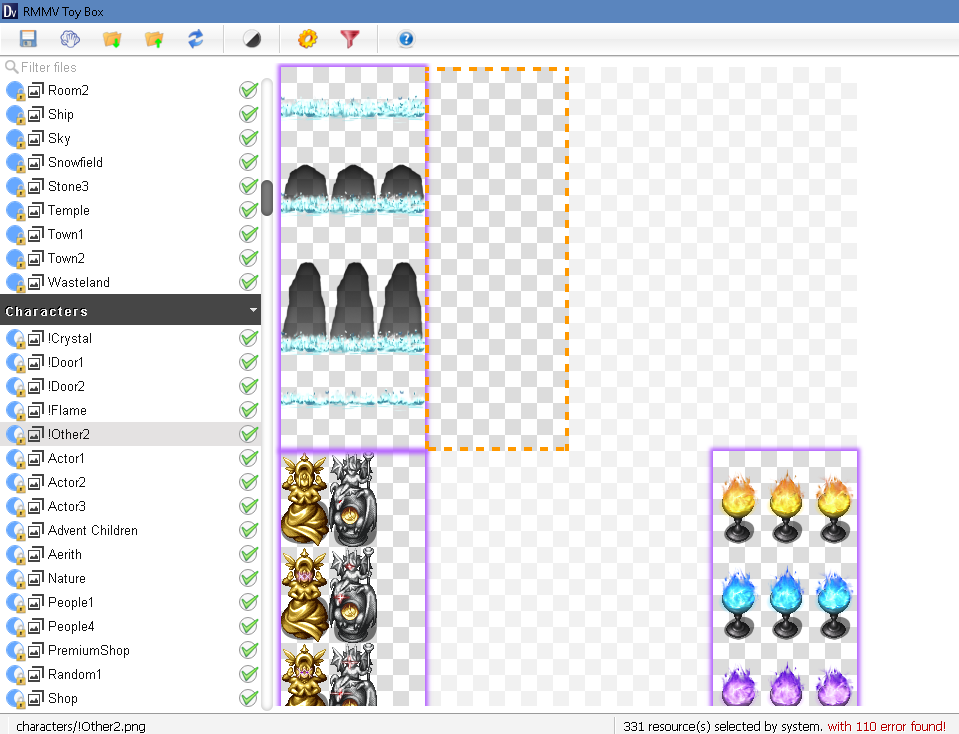Click the file list vertical scrollbar thumb
Screen dimensions: 959x734
[x=267, y=198]
